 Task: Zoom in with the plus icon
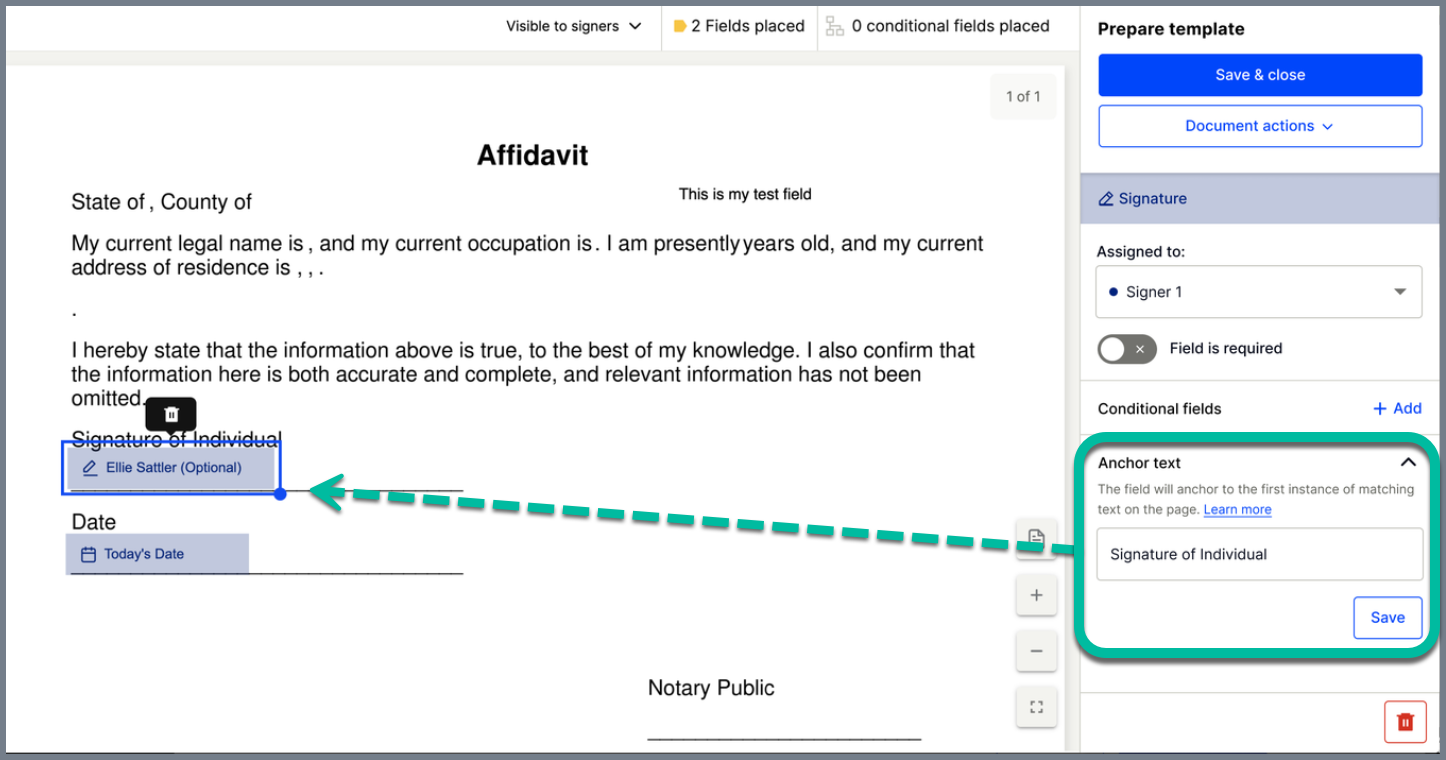1036,594
